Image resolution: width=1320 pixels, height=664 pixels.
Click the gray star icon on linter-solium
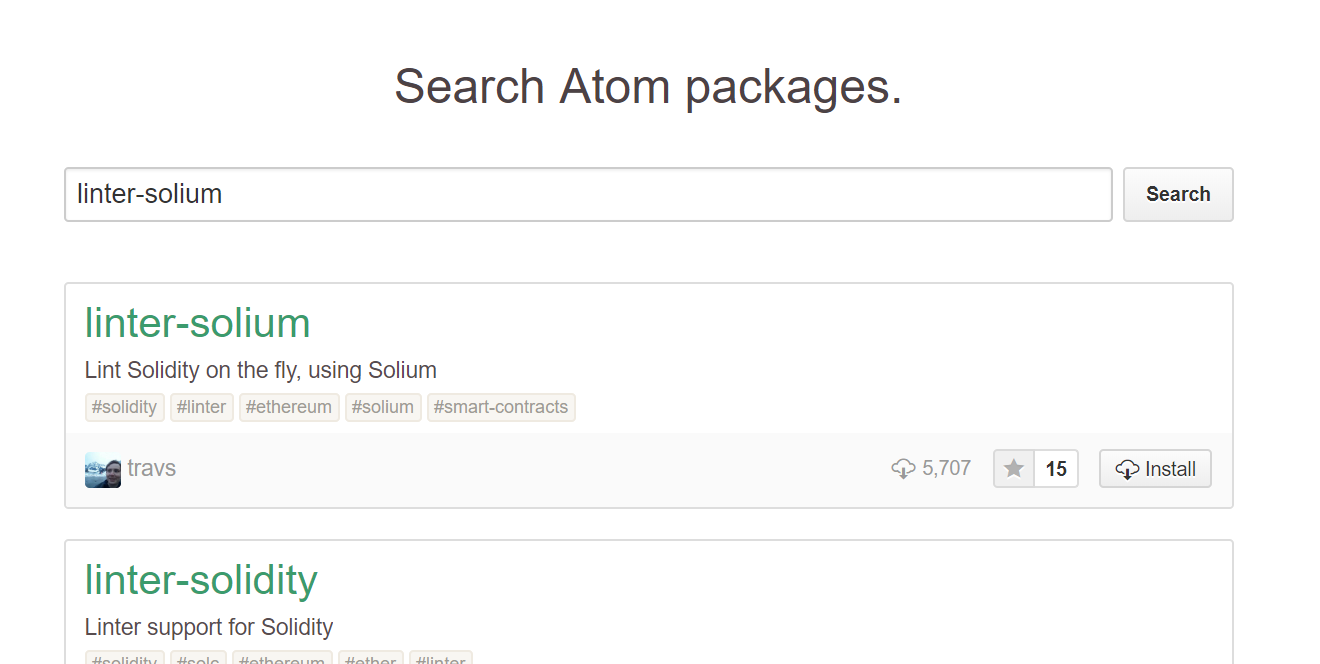tap(1013, 468)
